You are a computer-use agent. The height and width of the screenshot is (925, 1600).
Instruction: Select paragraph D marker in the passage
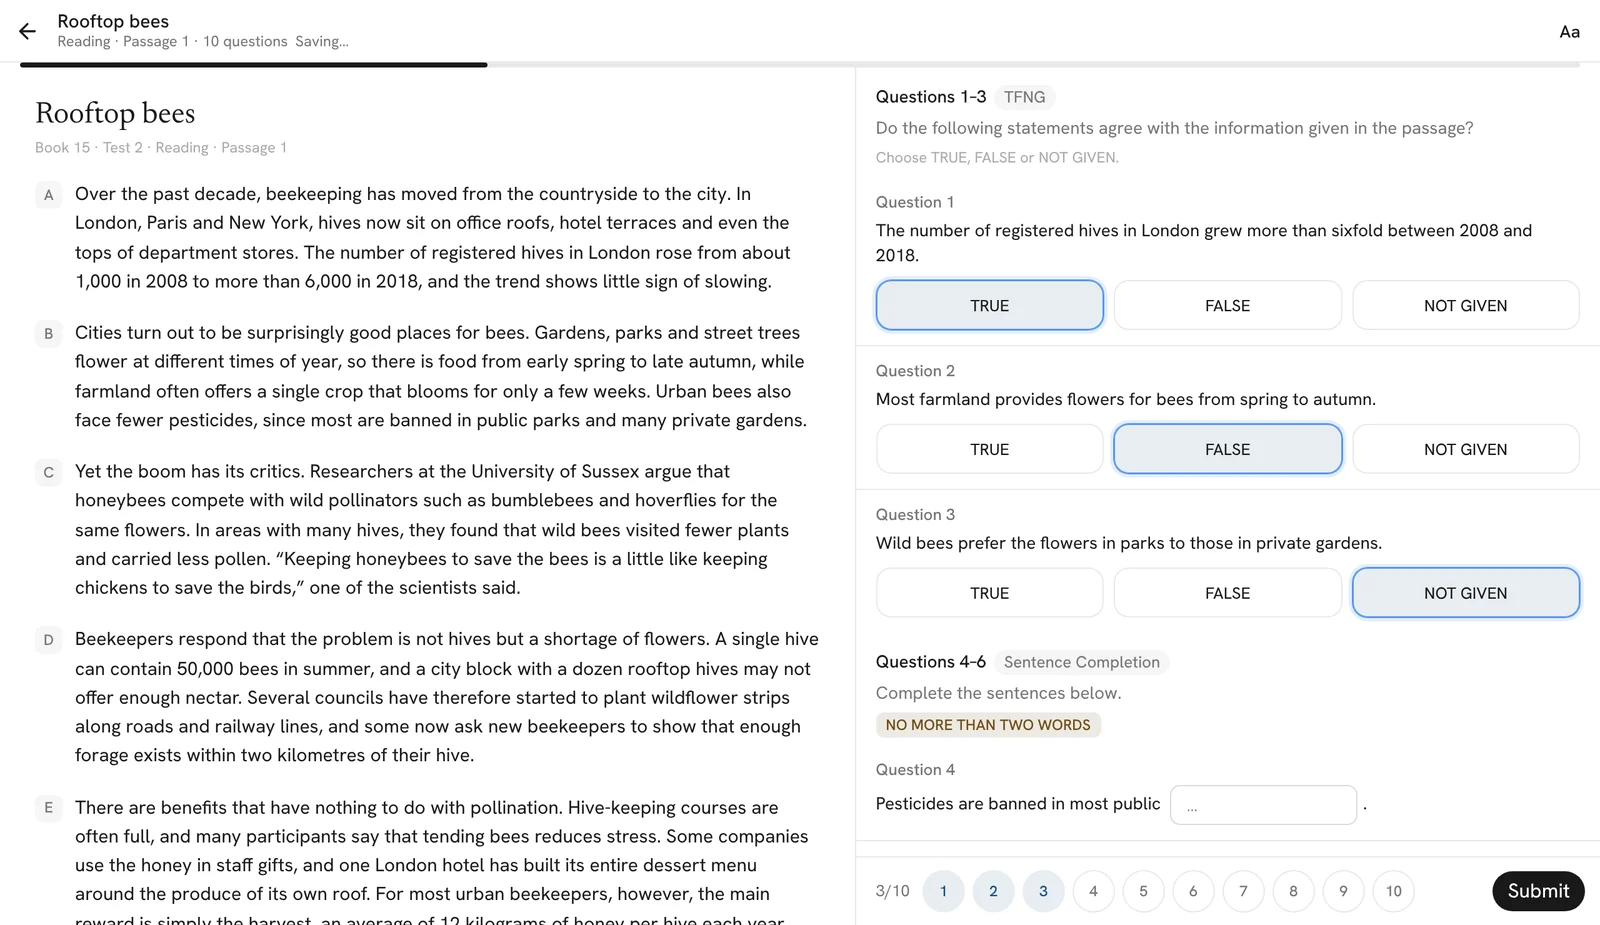coord(48,640)
